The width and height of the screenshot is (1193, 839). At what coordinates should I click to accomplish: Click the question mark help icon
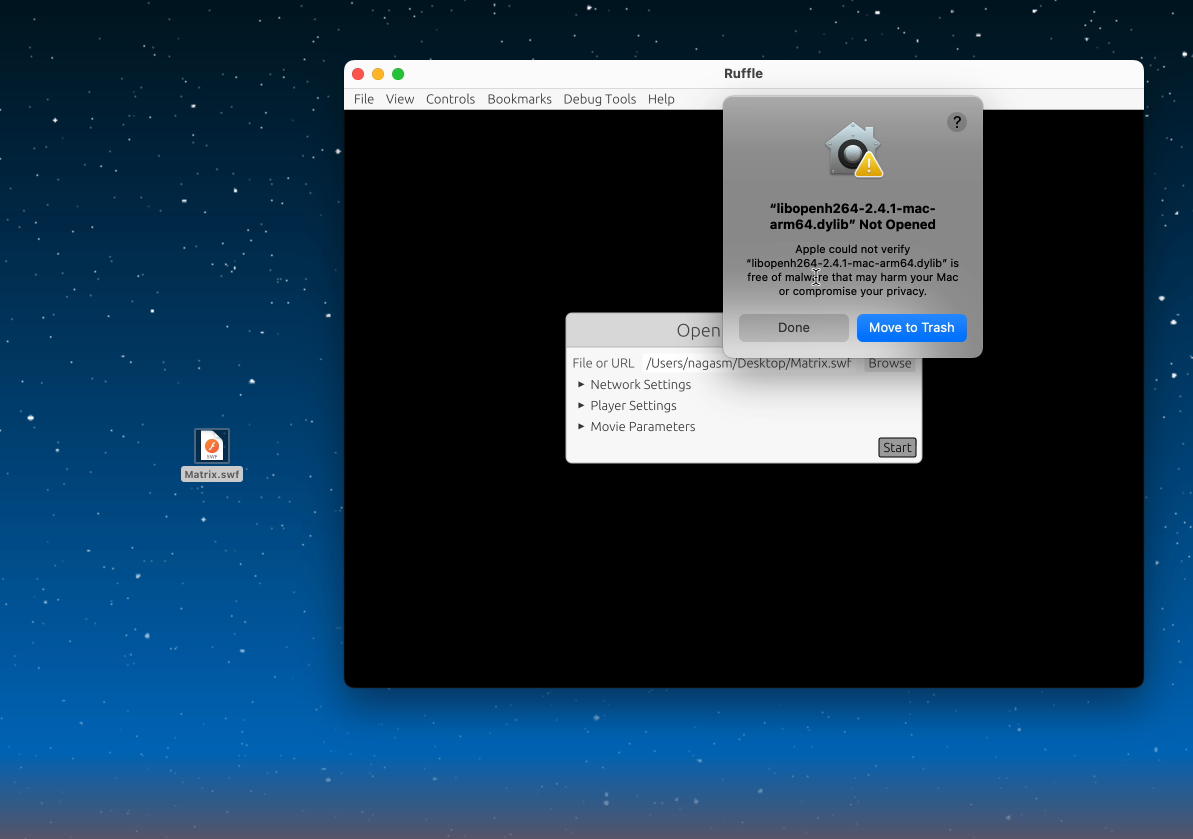pos(956,122)
